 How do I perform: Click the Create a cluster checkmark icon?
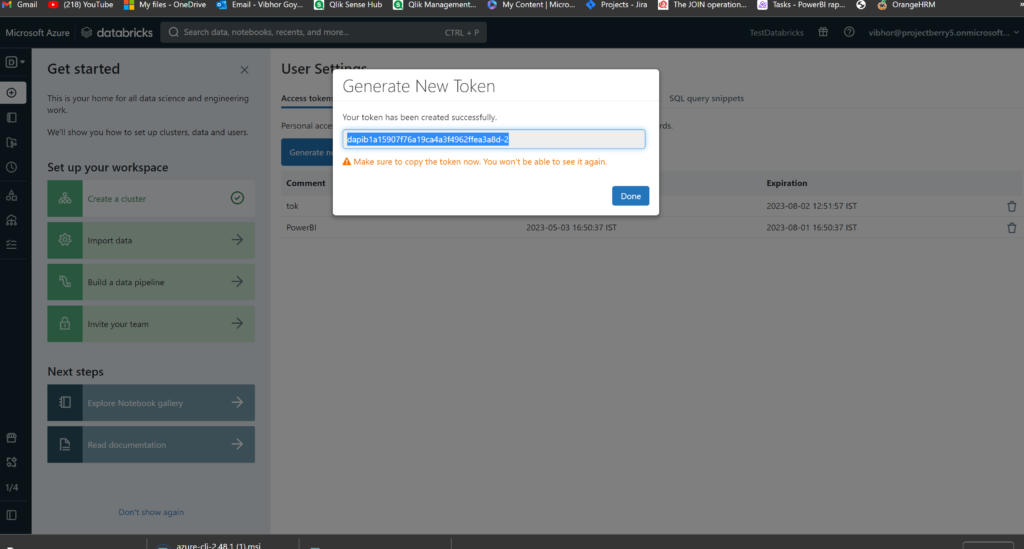pos(237,198)
